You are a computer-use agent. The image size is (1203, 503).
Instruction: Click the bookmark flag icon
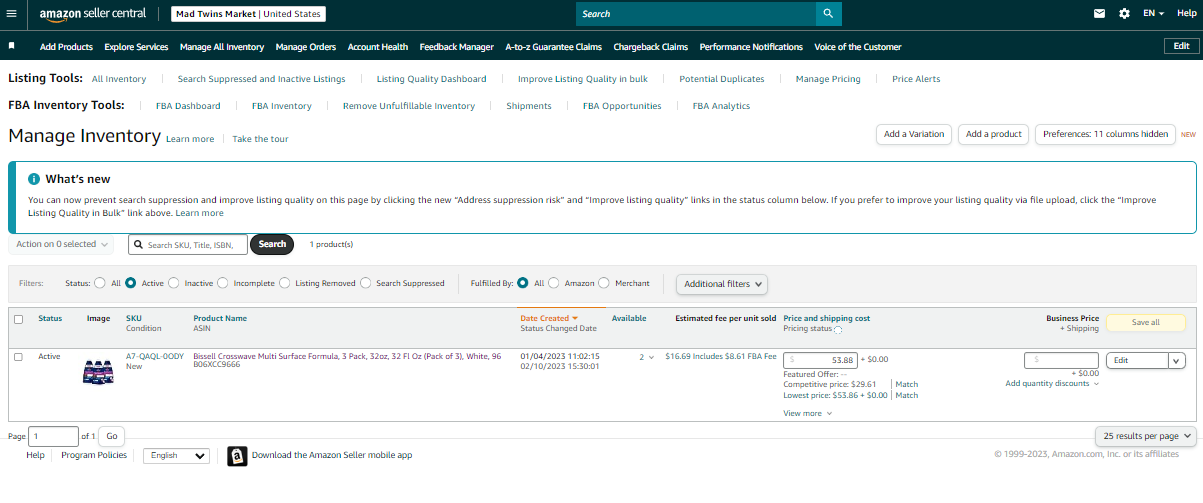pos(12,46)
